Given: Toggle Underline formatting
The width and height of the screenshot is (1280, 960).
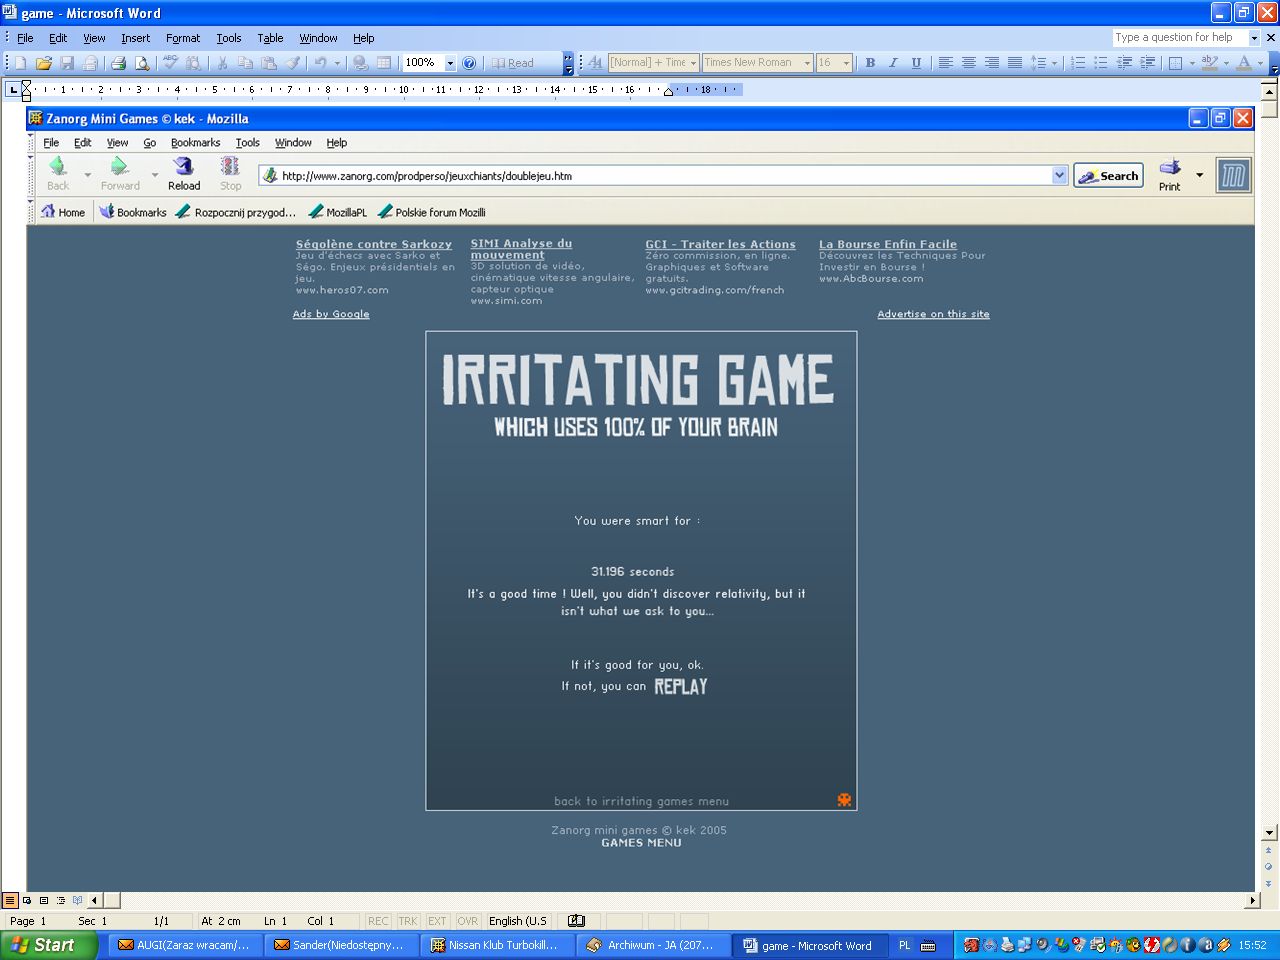Looking at the screenshot, I should click(916, 63).
